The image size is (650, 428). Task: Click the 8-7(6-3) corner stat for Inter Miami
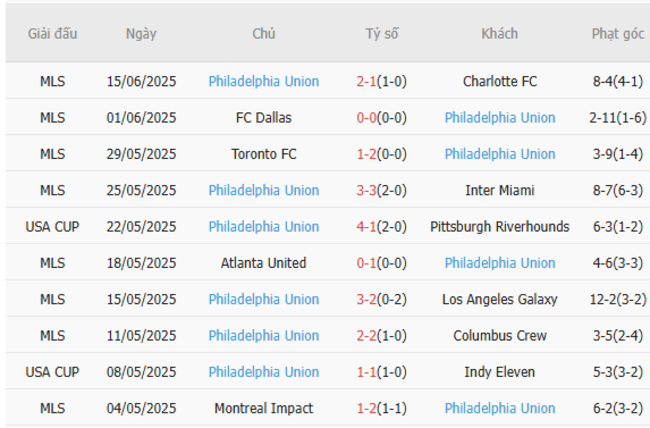(617, 190)
